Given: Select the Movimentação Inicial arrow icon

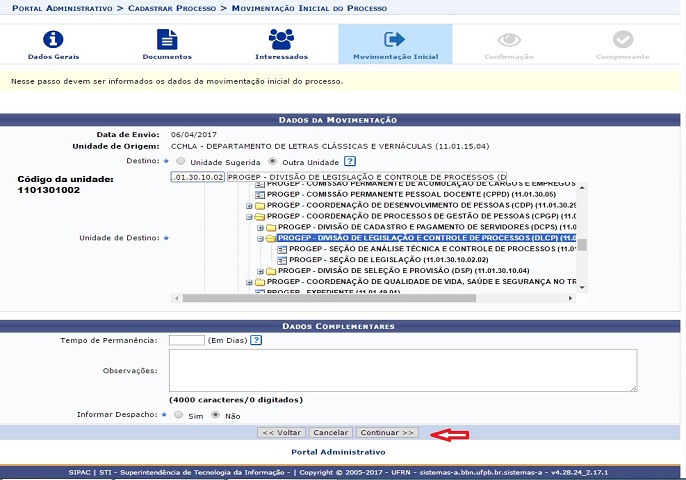Looking at the screenshot, I should [395, 40].
